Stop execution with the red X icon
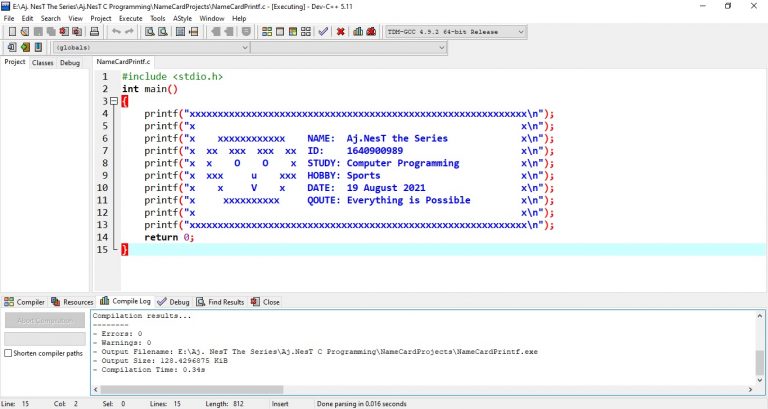Viewport: 768px width, 409px height. pos(341,32)
